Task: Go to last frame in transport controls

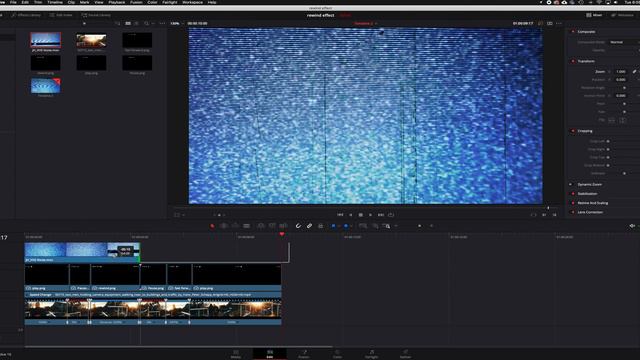Action: point(381,215)
